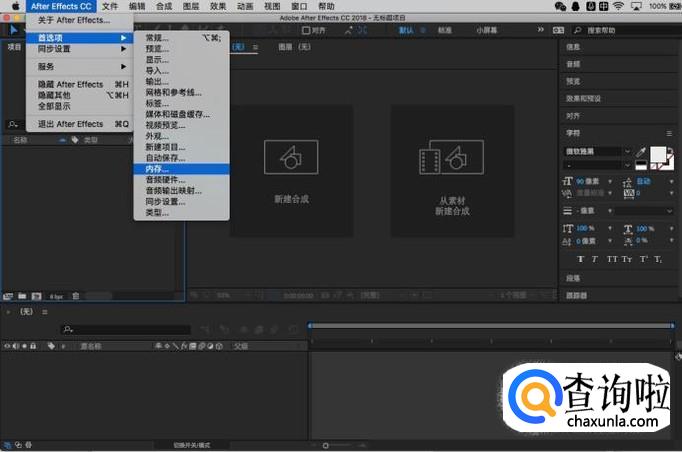Toggle Faux Bold text style
This screenshot has height=452, width=682.
click(x=580, y=259)
